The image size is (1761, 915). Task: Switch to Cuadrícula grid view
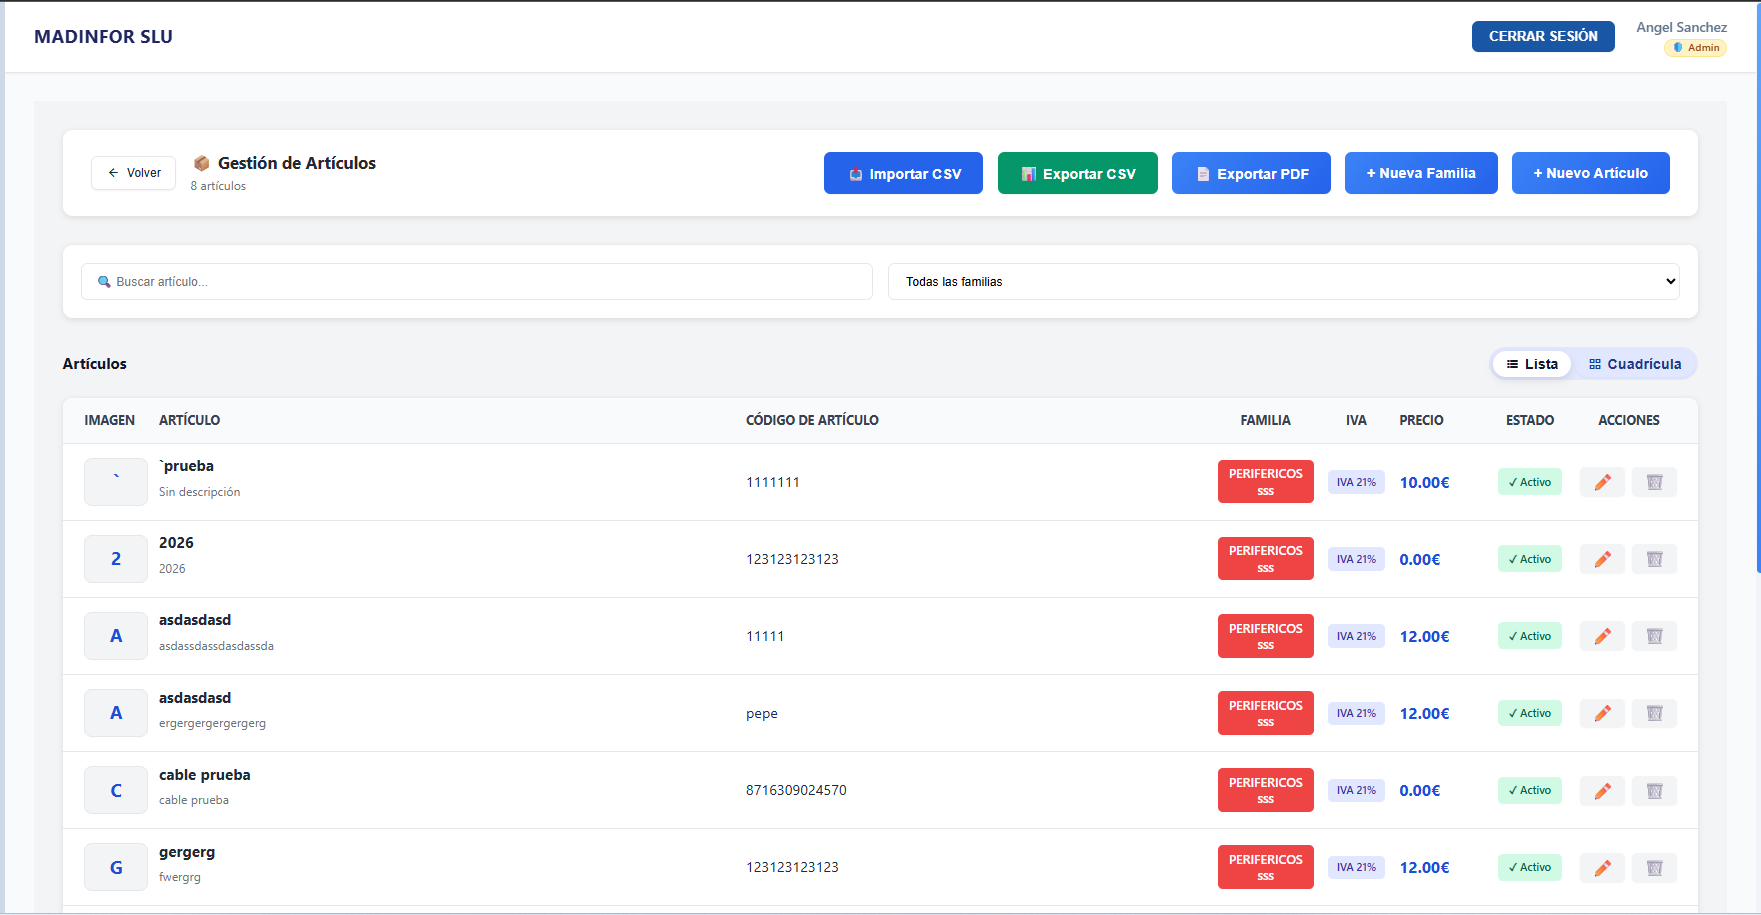coord(1635,364)
